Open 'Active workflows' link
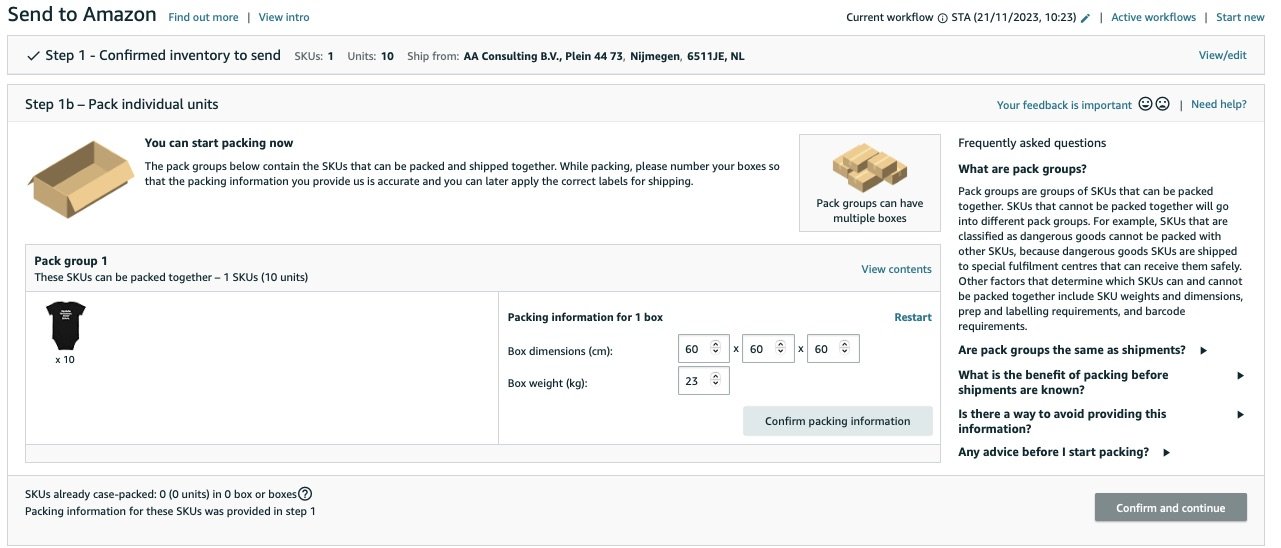This screenshot has height=548, width=1281. tap(1153, 18)
